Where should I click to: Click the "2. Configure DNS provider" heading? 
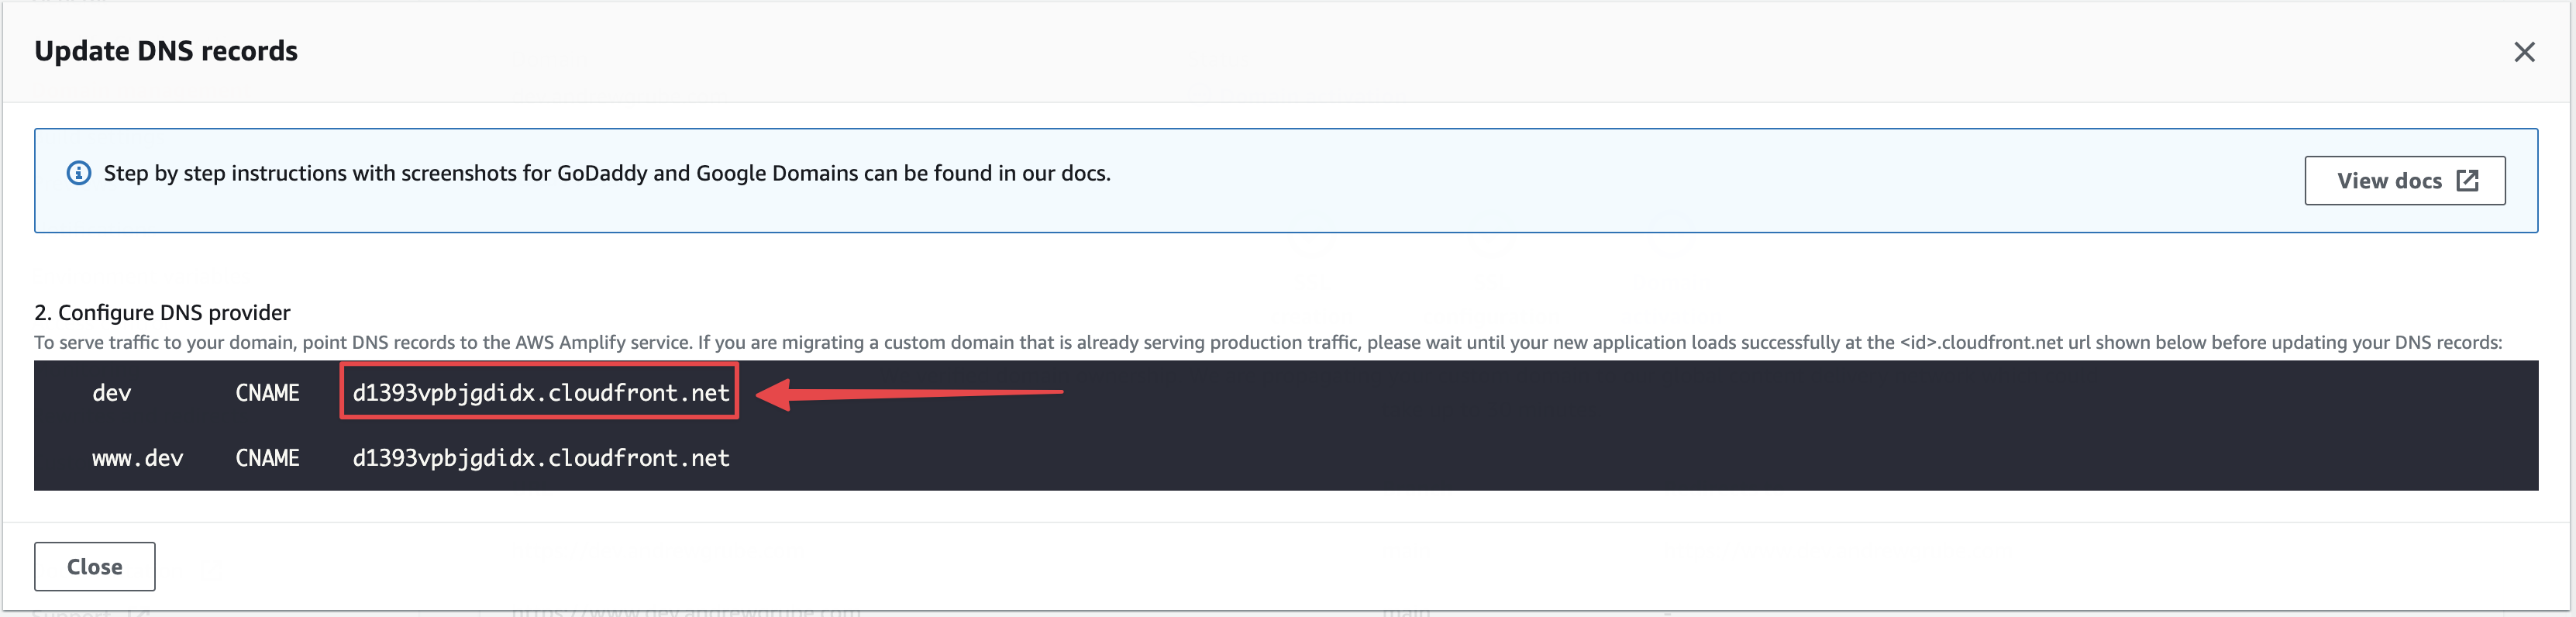[x=162, y=312]
